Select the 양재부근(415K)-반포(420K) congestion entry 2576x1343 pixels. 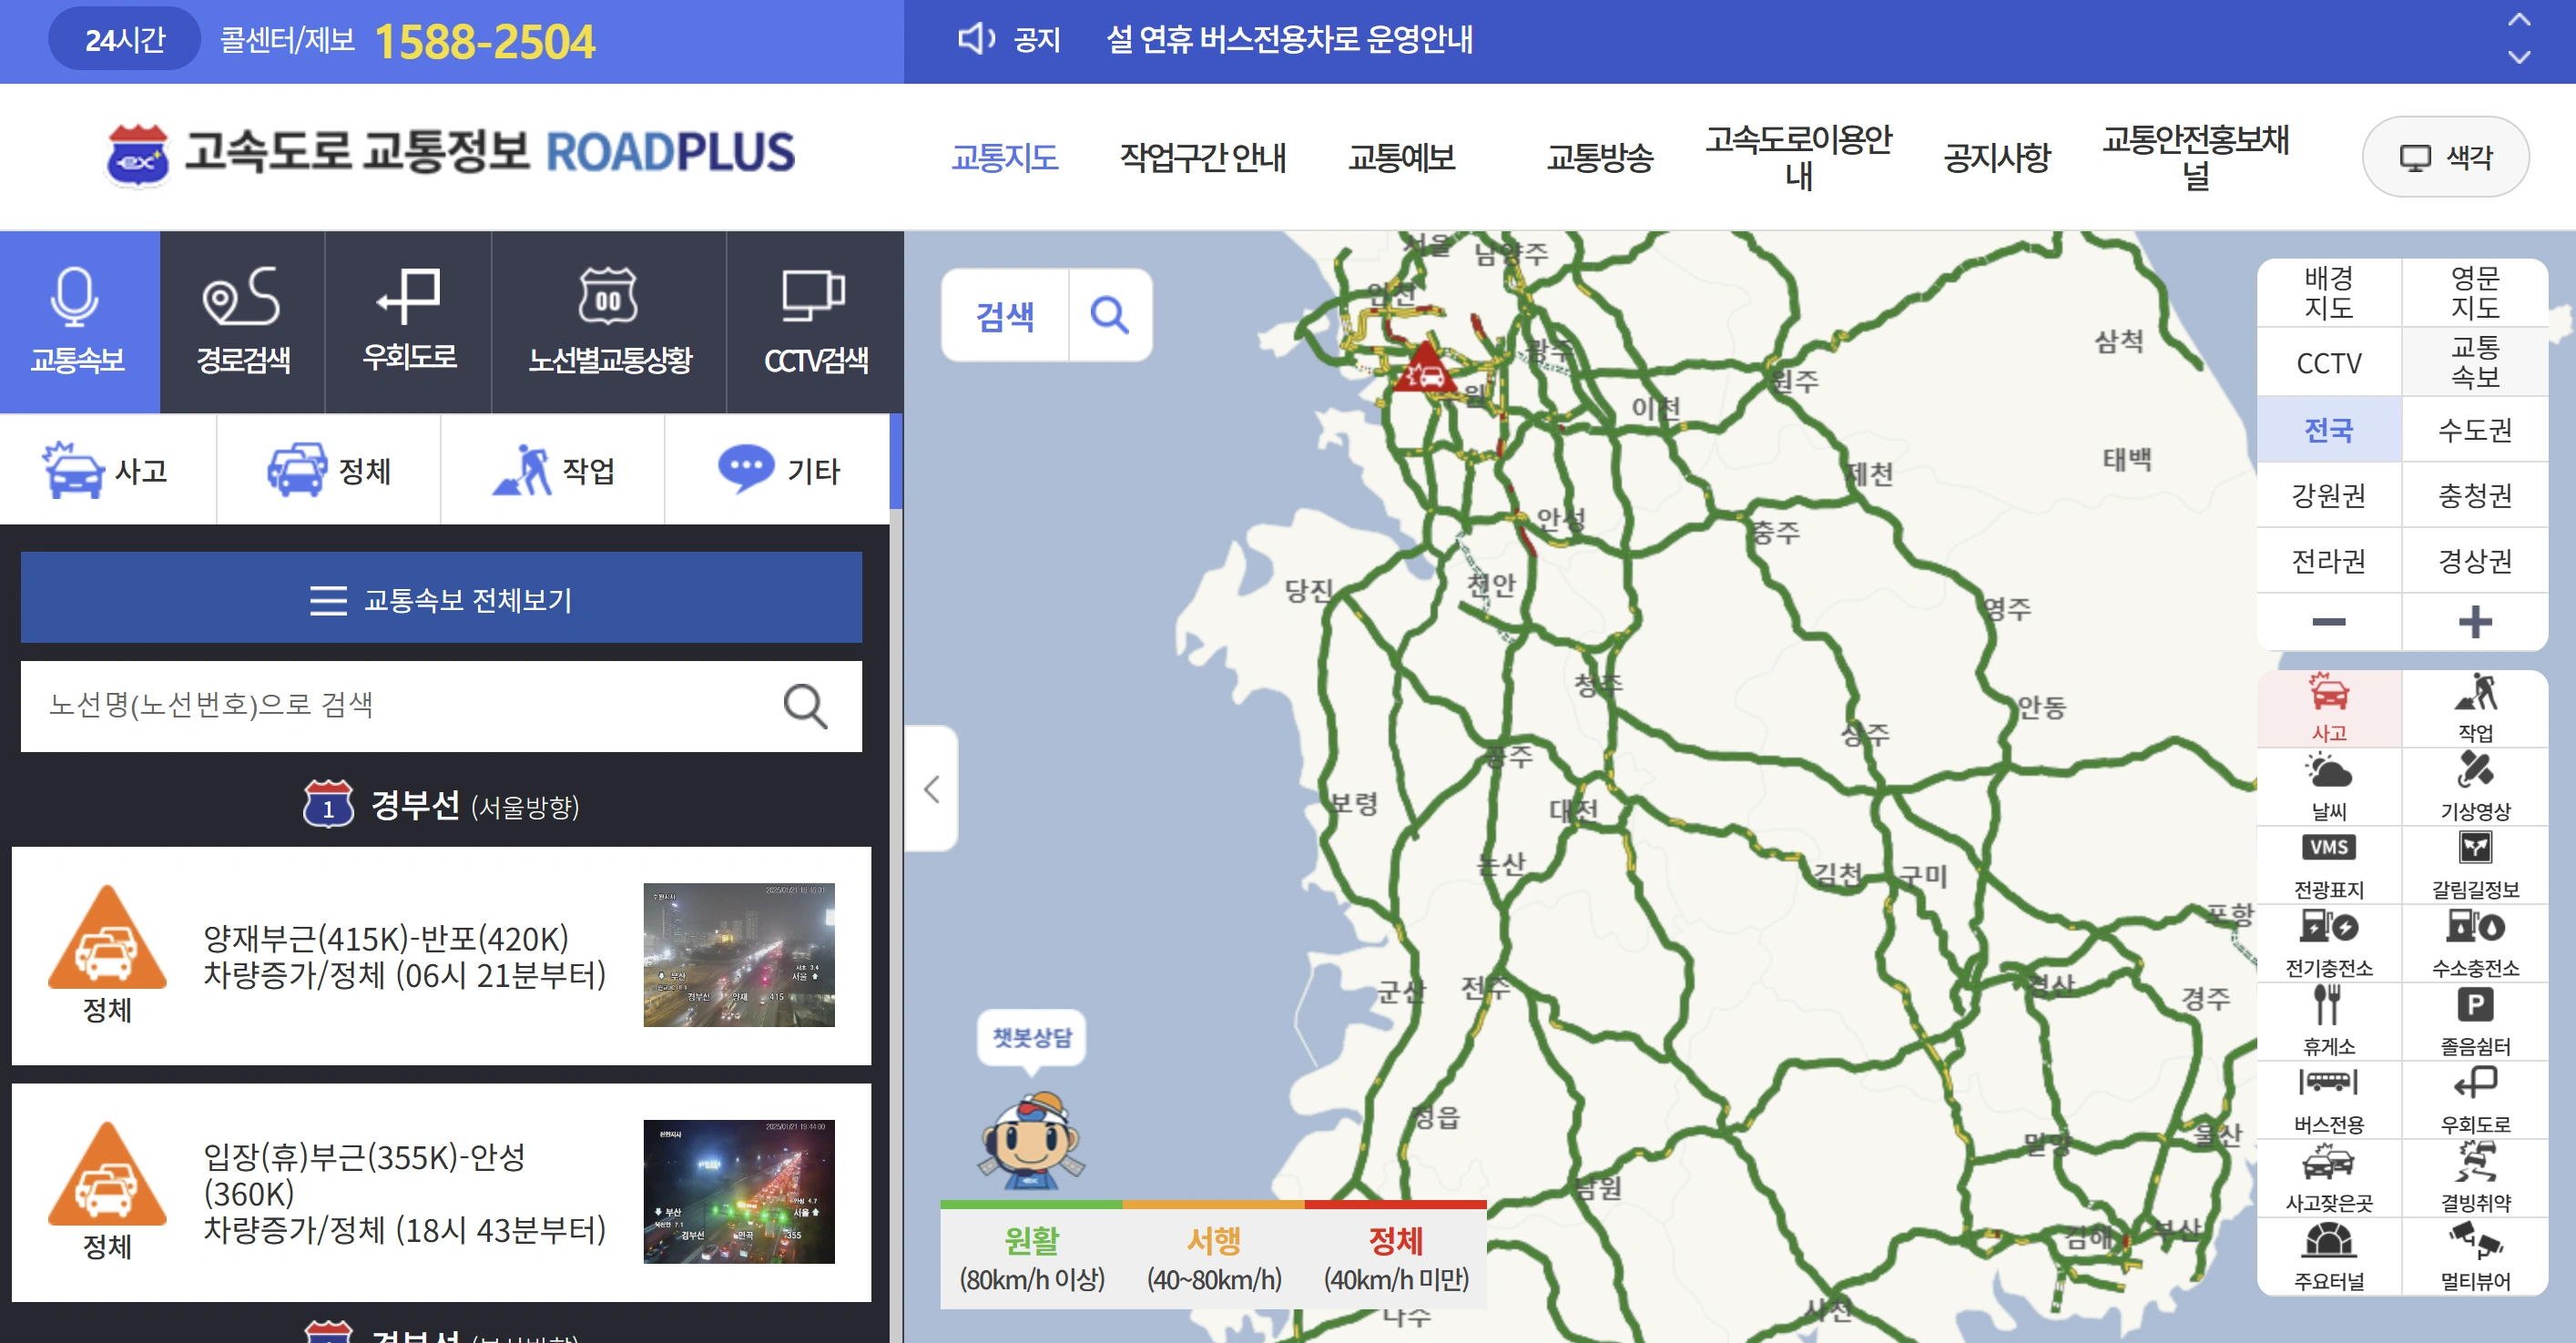[x=441, y=955]
